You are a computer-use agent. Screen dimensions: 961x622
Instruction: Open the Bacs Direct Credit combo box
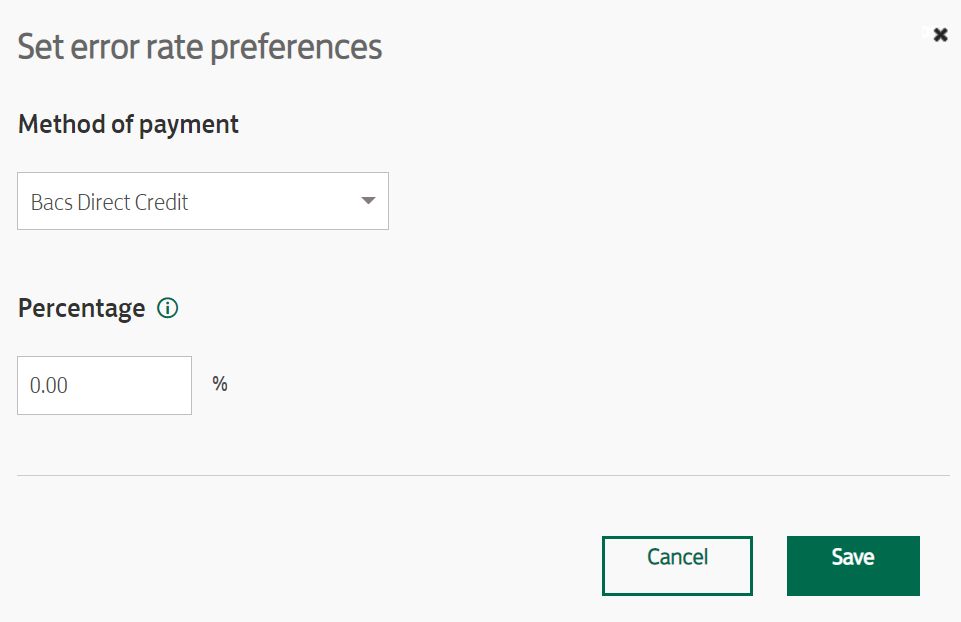click(x=203, y=201)
